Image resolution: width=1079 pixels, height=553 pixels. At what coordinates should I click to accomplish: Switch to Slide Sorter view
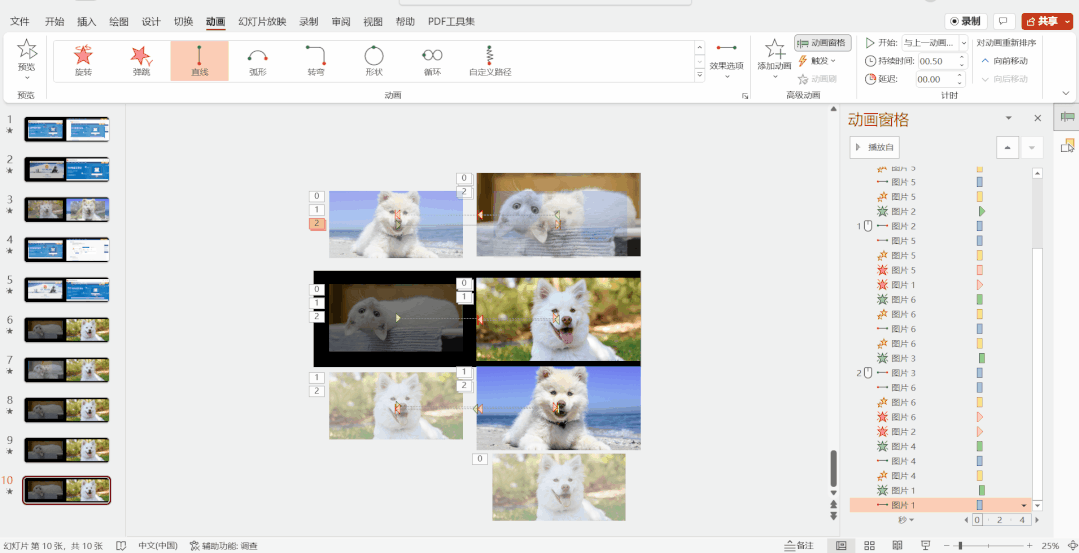[x=869, y=545]
